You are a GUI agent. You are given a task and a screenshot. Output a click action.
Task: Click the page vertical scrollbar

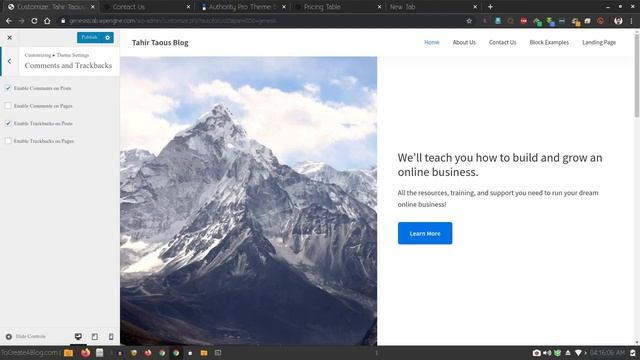coord(637,76)
